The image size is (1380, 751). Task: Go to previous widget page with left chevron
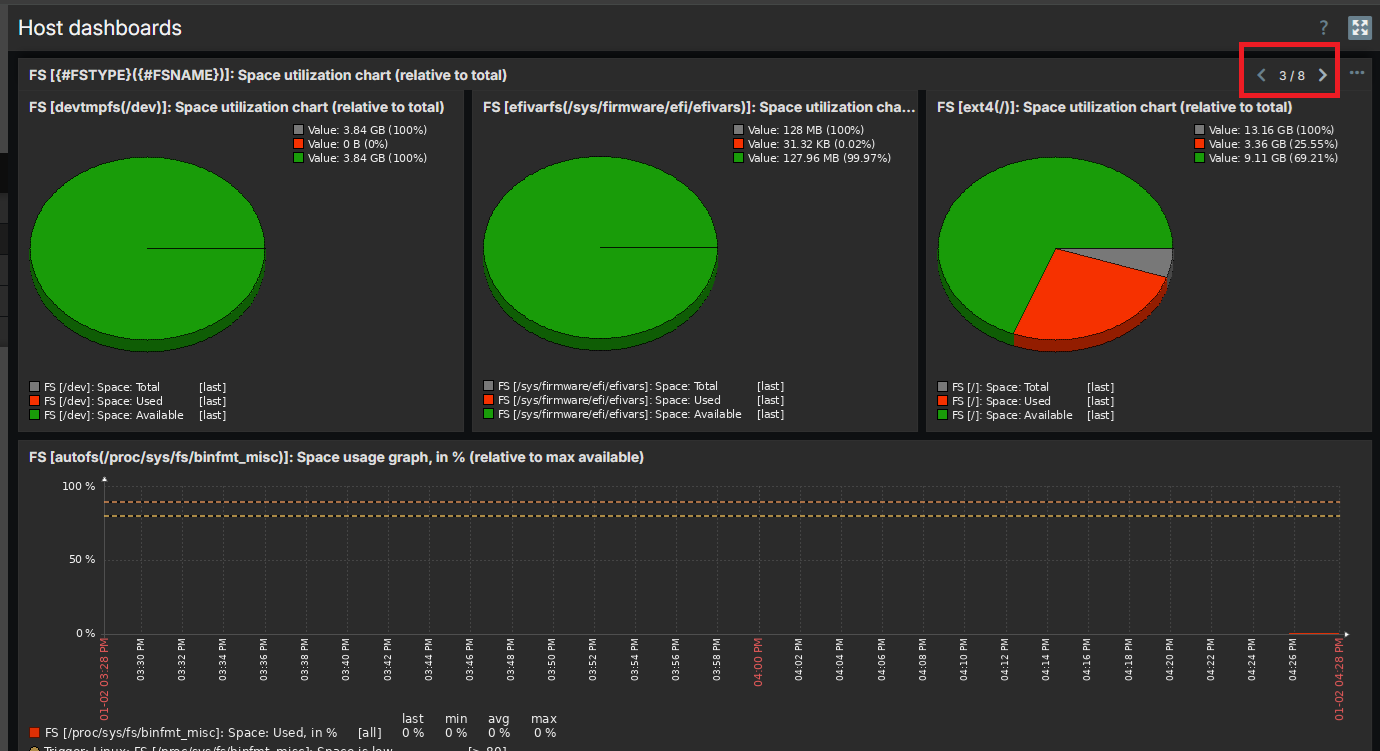1261,75
